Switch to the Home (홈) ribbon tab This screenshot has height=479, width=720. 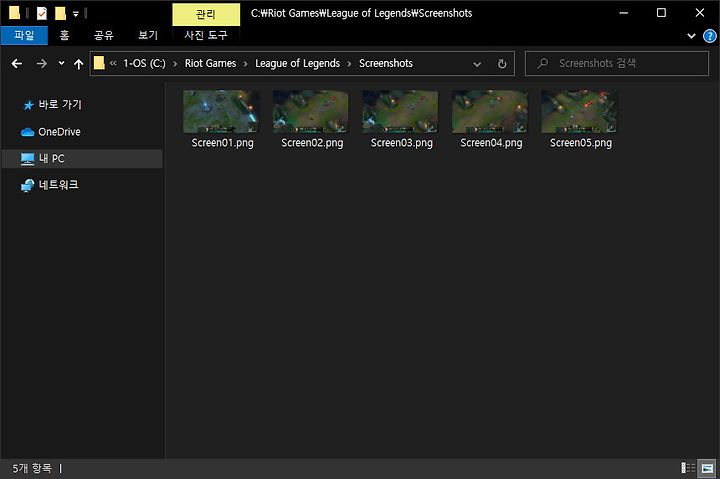tap(64, 35)
